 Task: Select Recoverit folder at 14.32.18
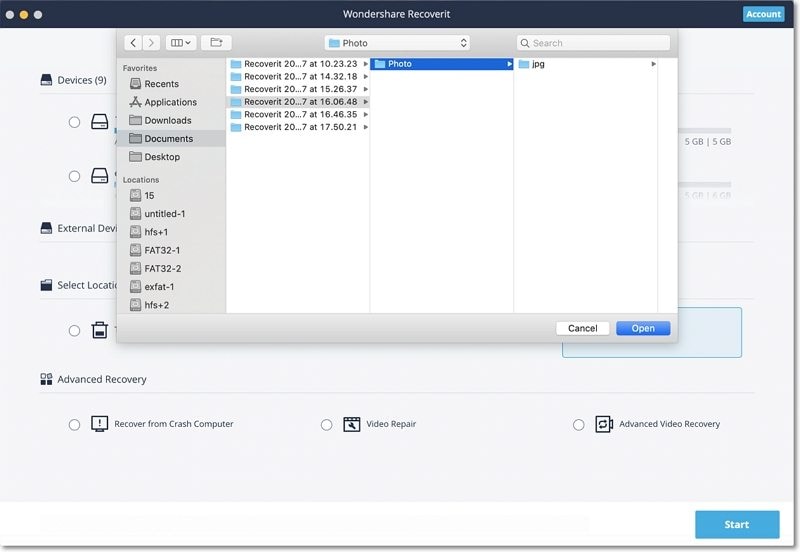pos(298,77)
